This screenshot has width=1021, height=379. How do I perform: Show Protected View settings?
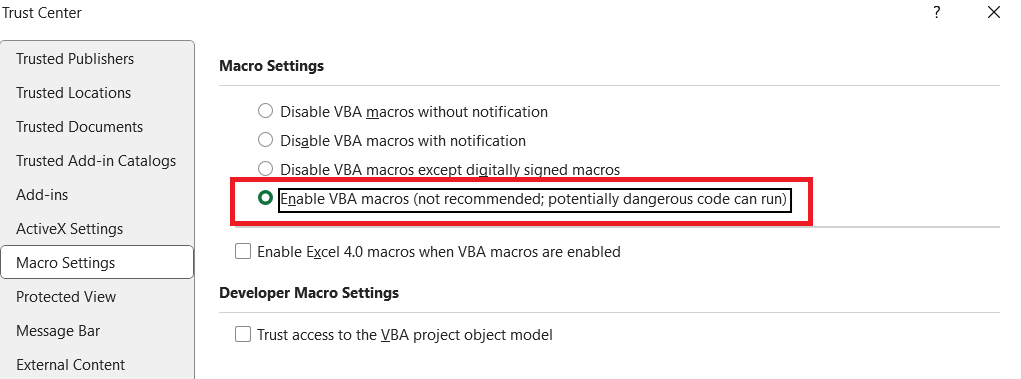tap(97, 296)
